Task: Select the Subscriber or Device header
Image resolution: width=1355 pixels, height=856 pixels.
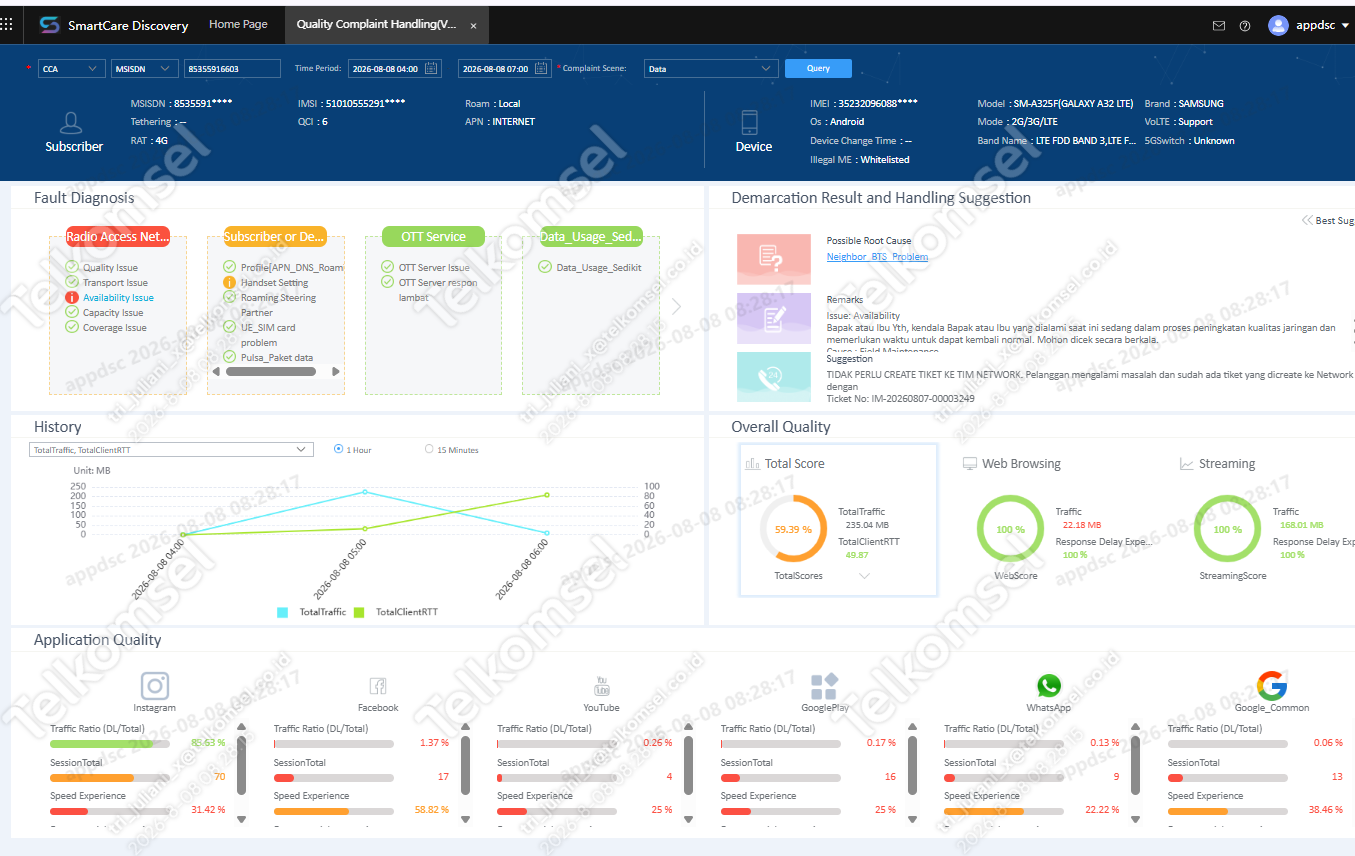Action: [x=275, y=237]
